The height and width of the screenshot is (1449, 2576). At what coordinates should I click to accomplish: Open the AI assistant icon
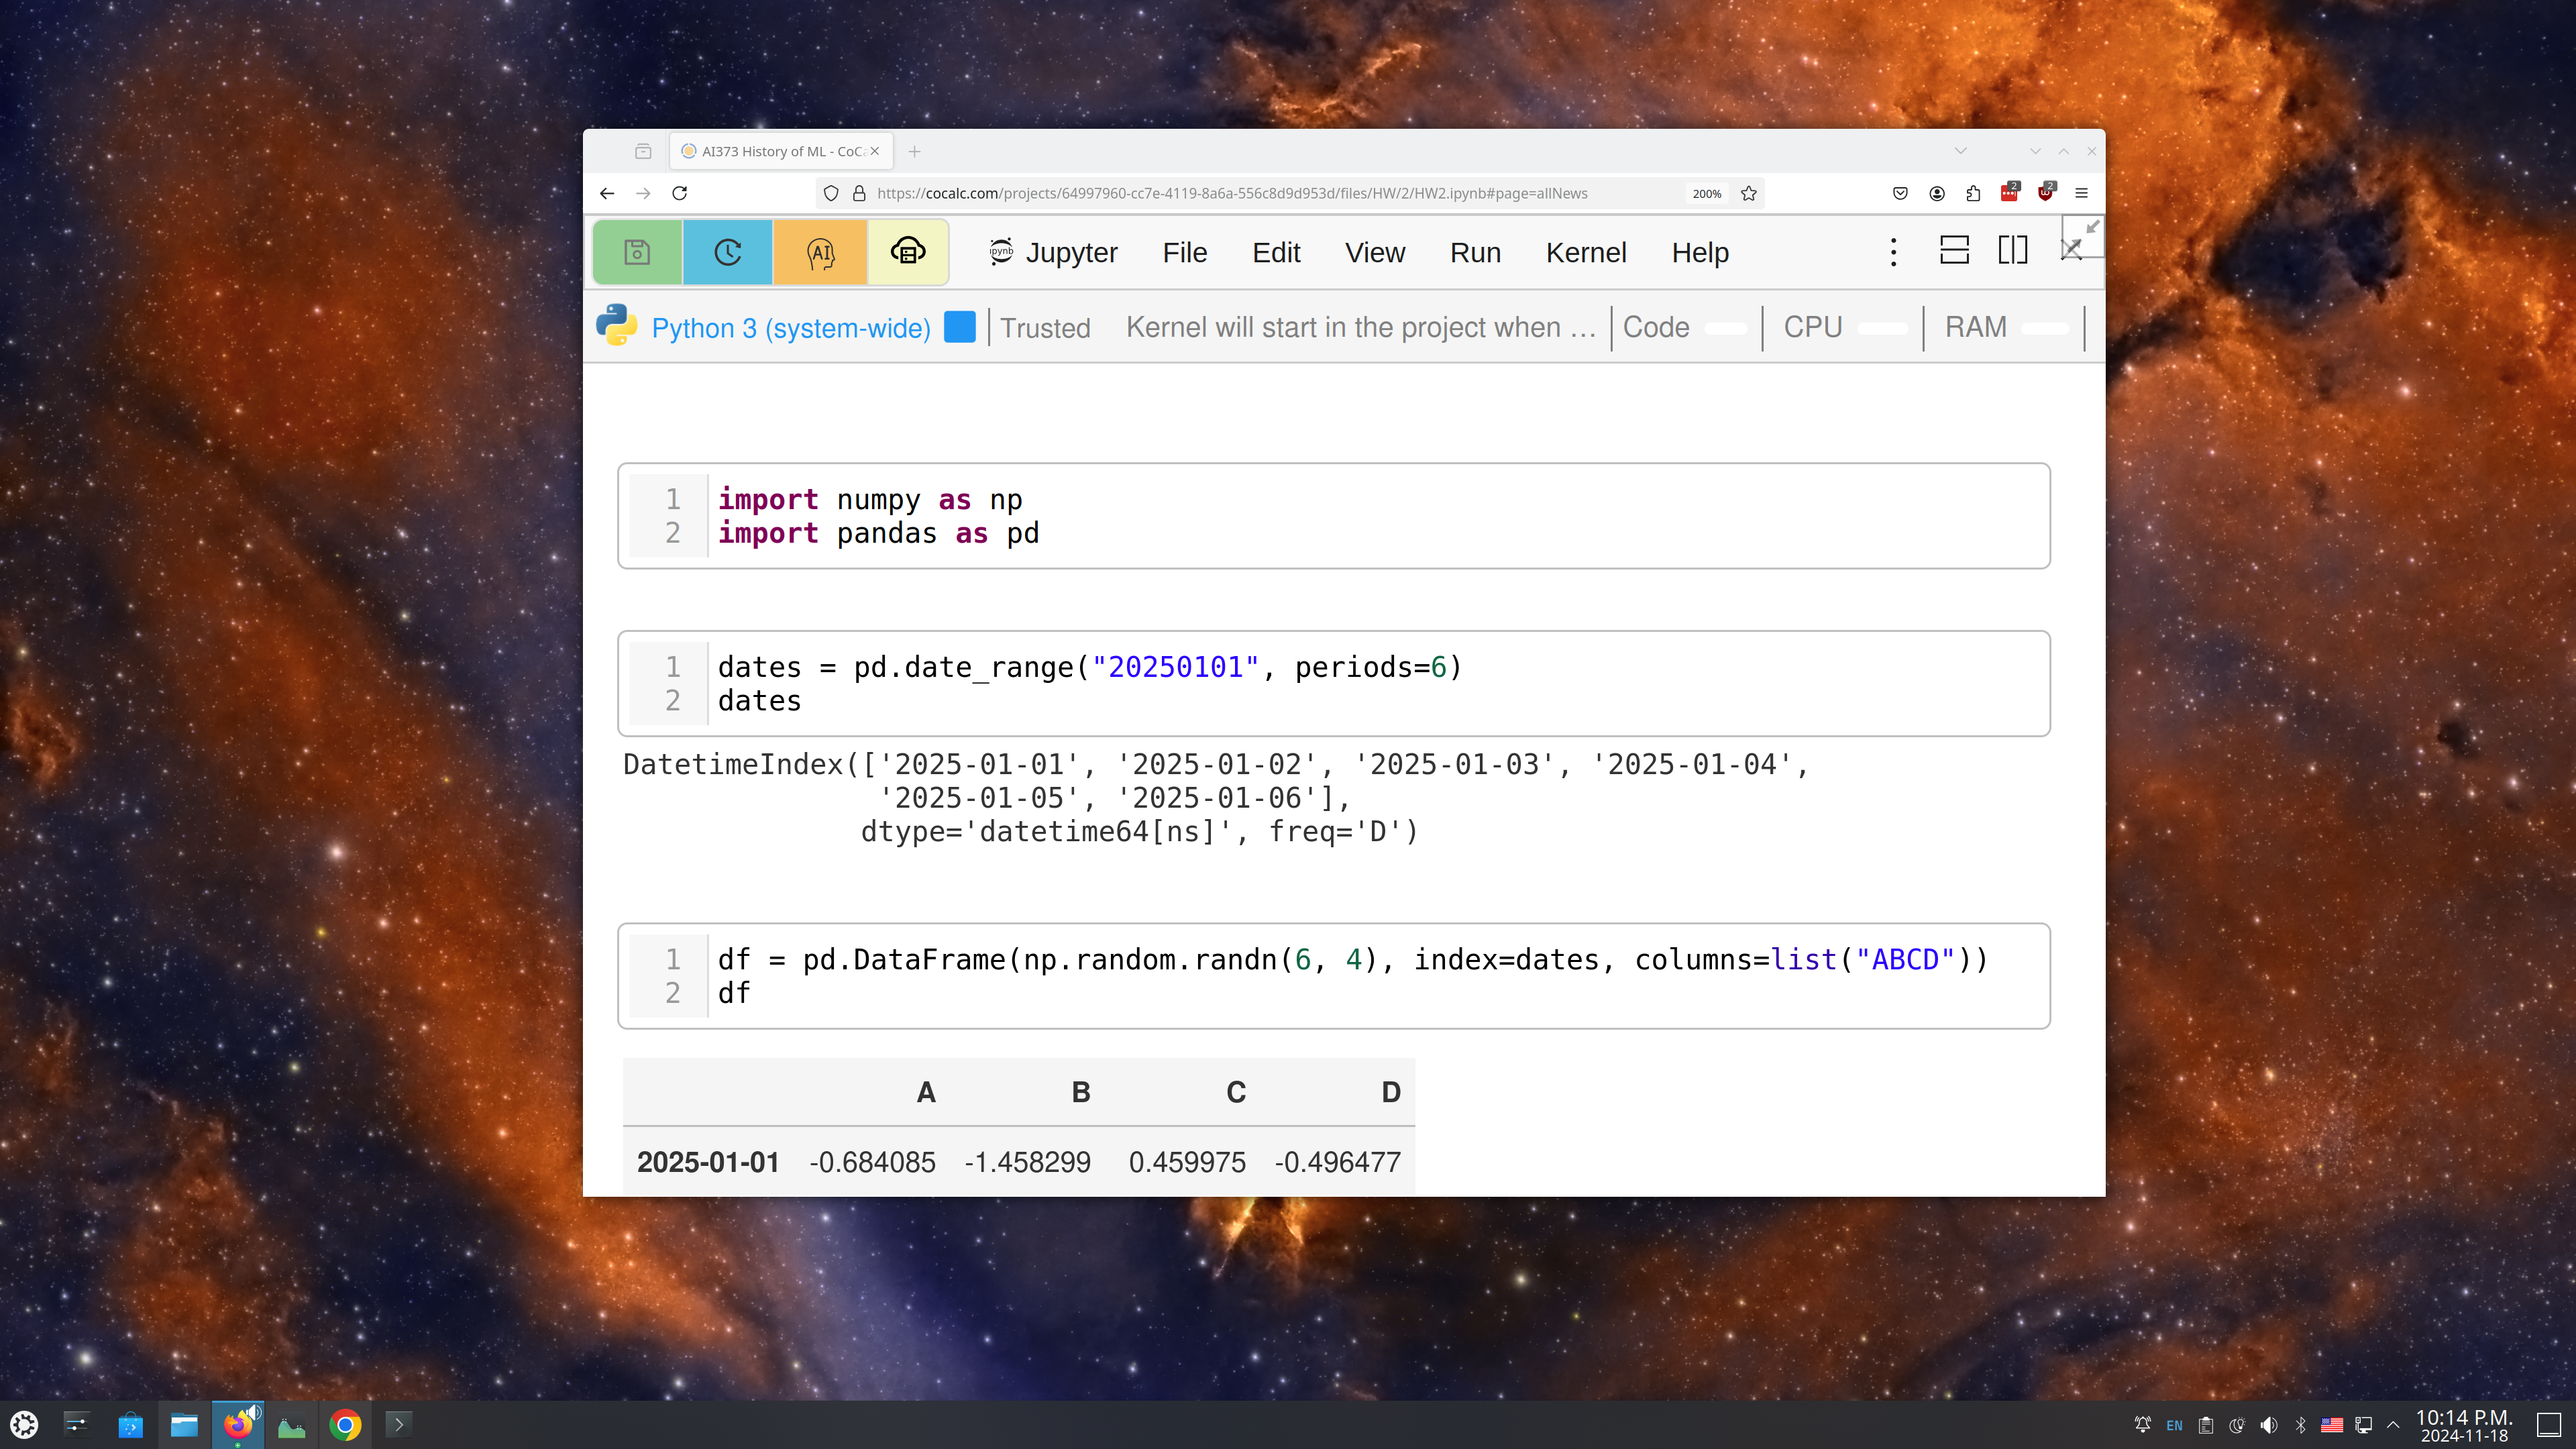point(820,252)
